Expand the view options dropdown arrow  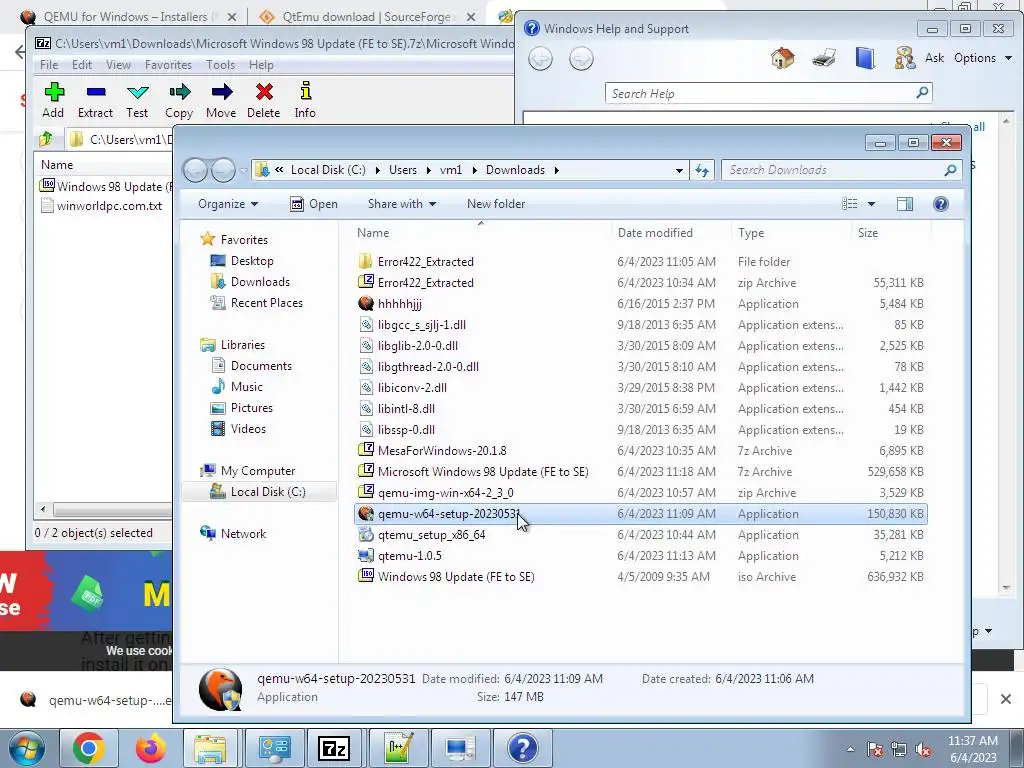click(x=871, y=204)
